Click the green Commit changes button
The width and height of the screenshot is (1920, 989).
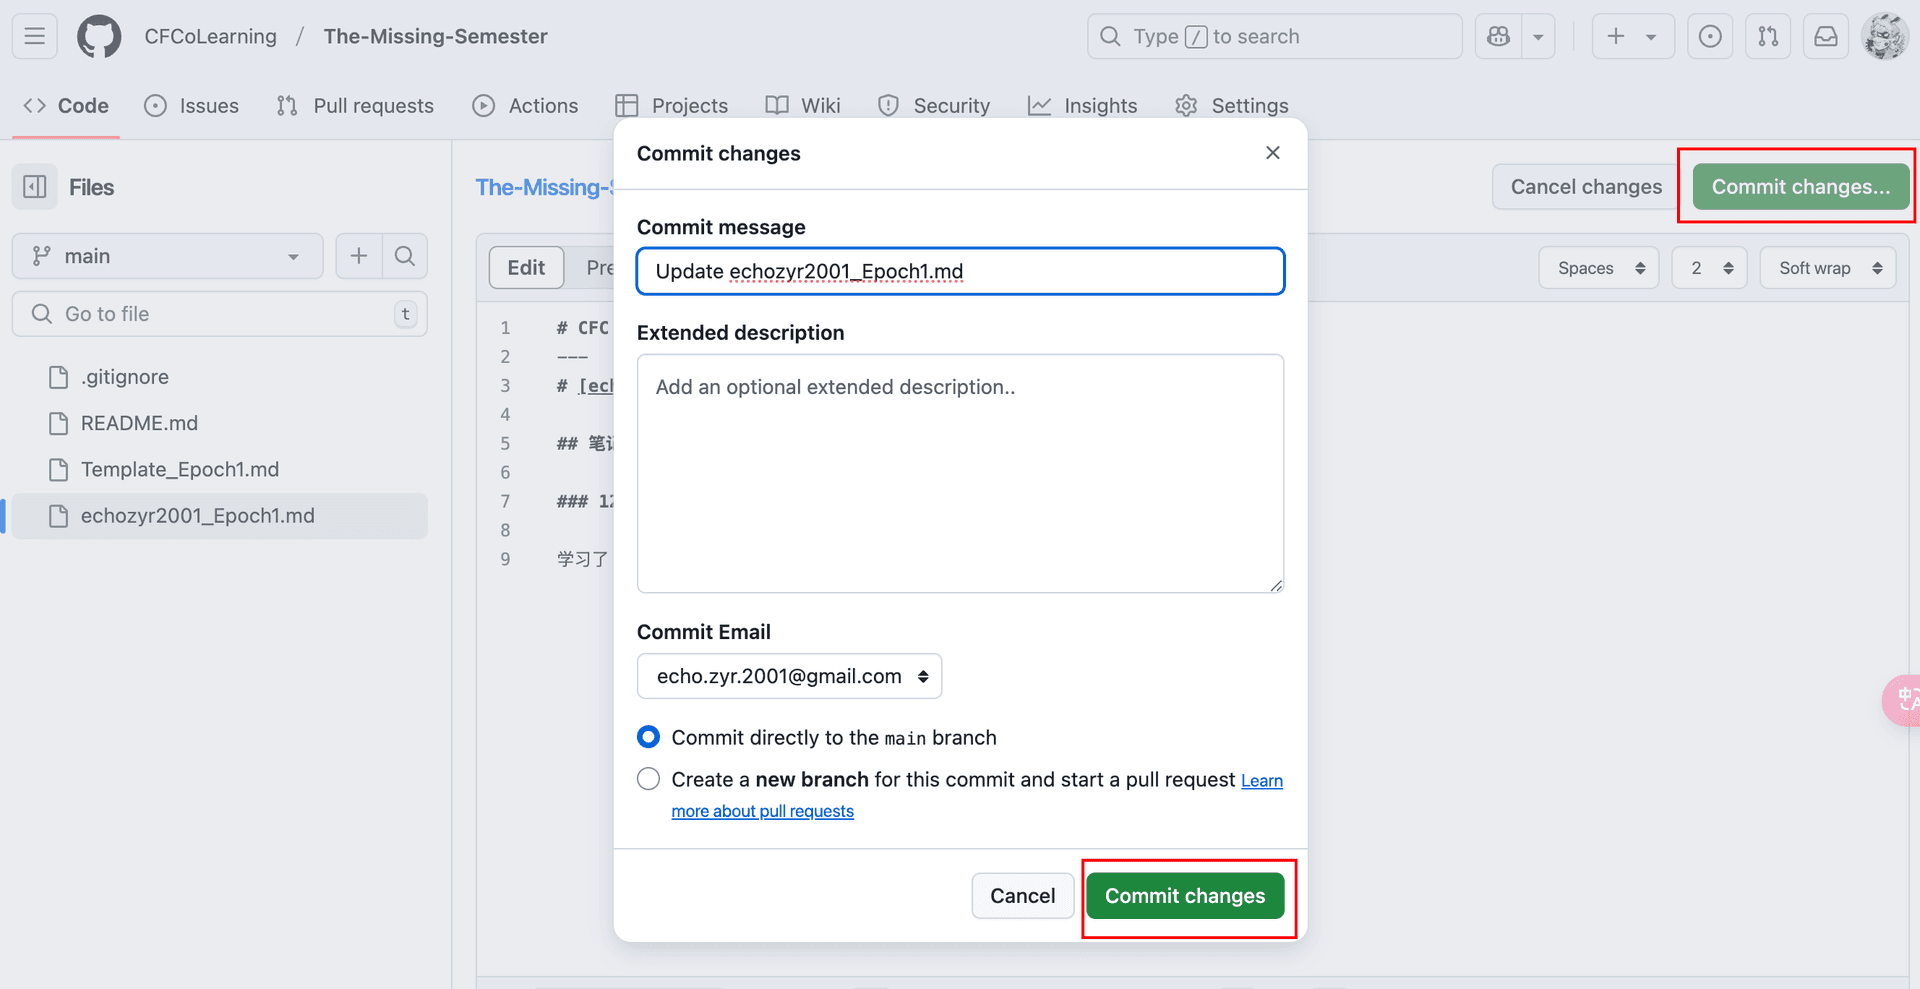[1184, 896]
